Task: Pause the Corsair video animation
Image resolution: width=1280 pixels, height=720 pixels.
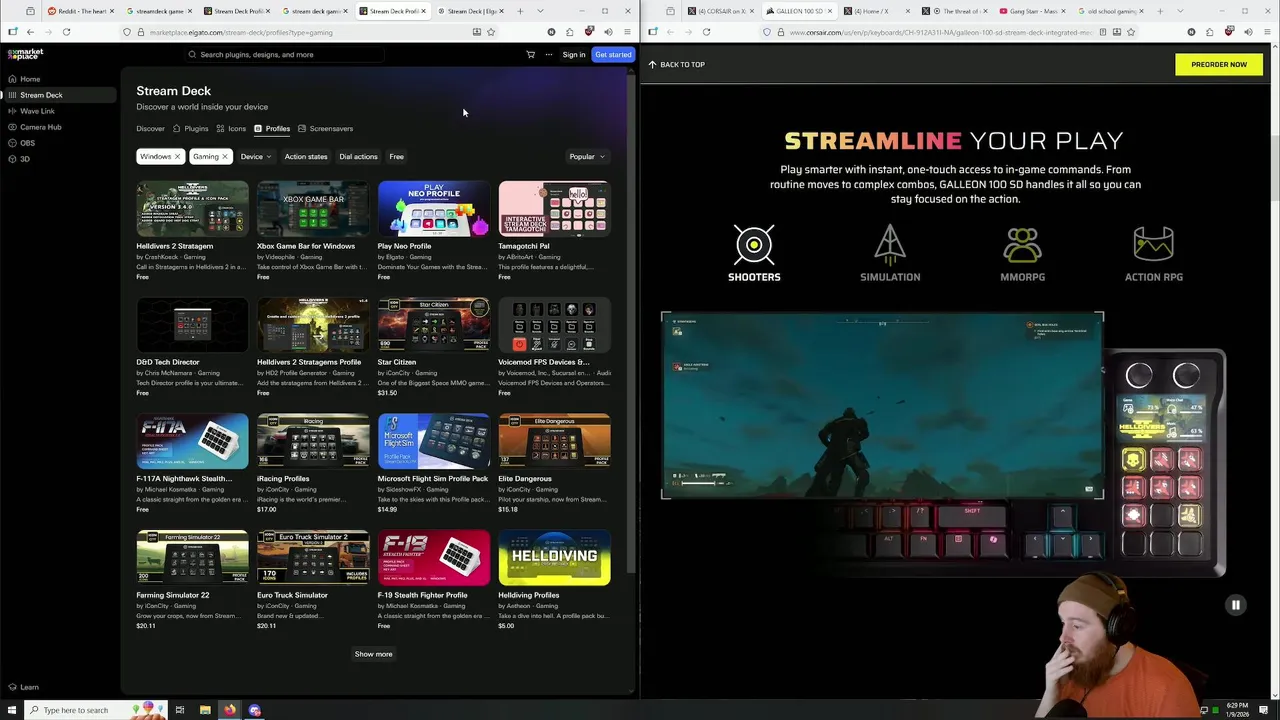Action: coord(1235,605)
